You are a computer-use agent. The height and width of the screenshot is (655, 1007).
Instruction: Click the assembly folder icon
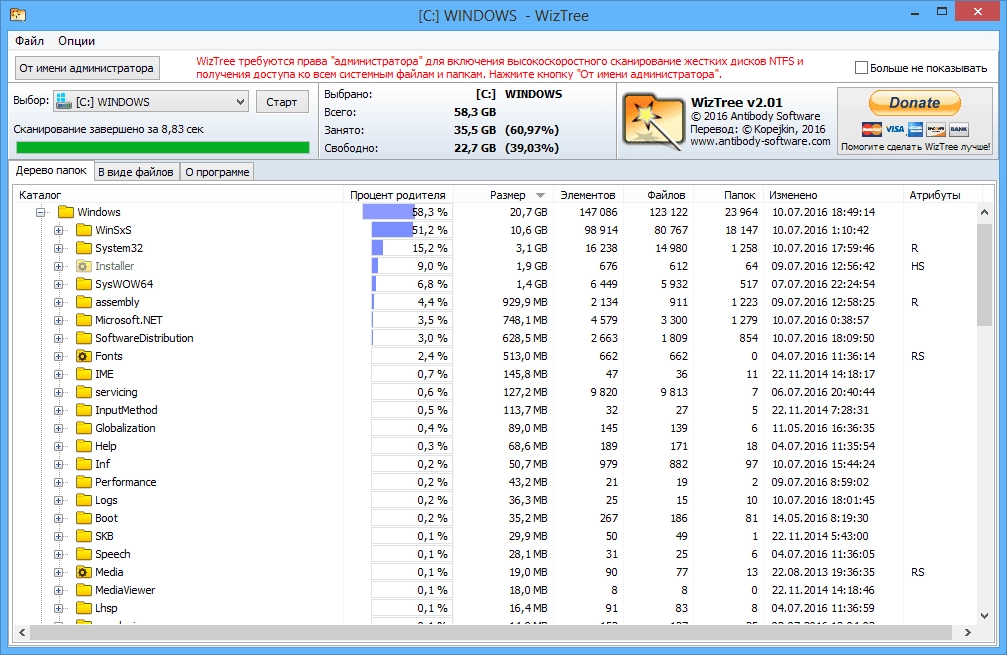coord(84,302)
